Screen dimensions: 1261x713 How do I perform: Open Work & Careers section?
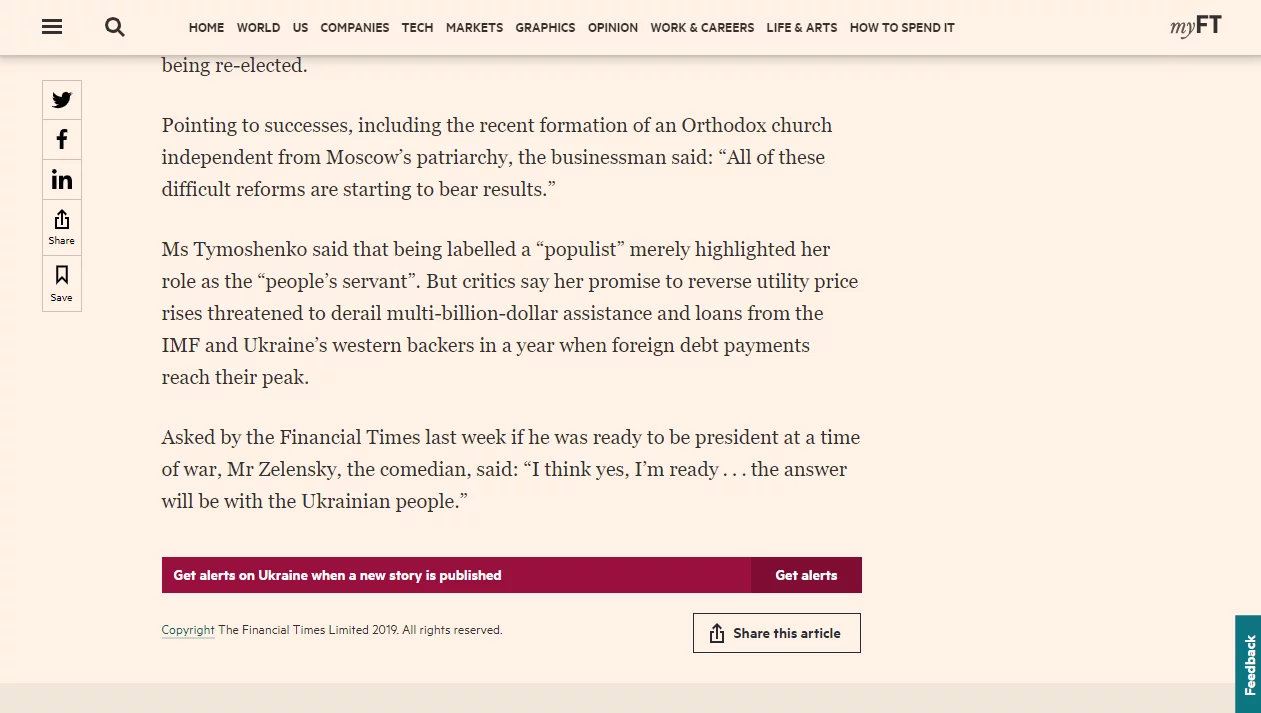click(x=702, y=28)
